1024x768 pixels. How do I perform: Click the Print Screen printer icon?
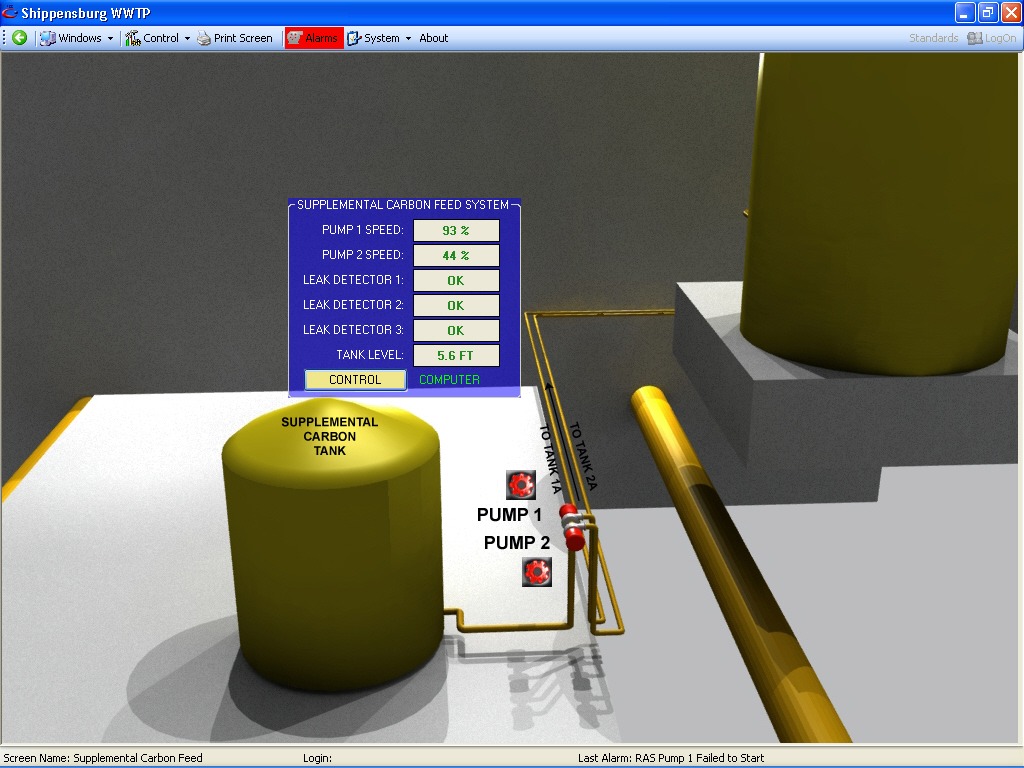[204, 38]
